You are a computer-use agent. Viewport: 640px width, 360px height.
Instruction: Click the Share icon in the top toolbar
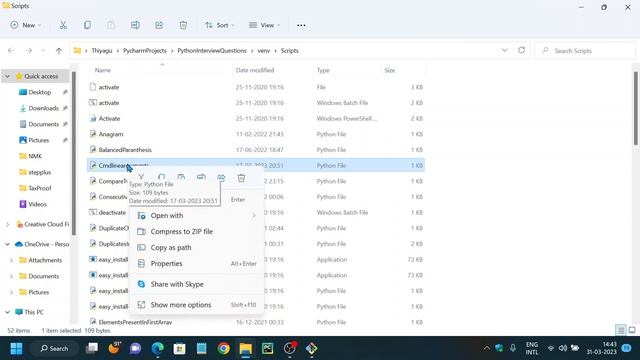pyautogui.click(x=159, y=25)
